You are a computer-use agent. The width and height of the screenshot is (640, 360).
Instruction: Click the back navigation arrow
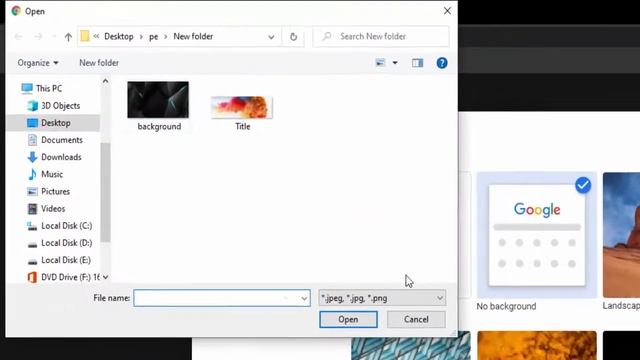18,37
